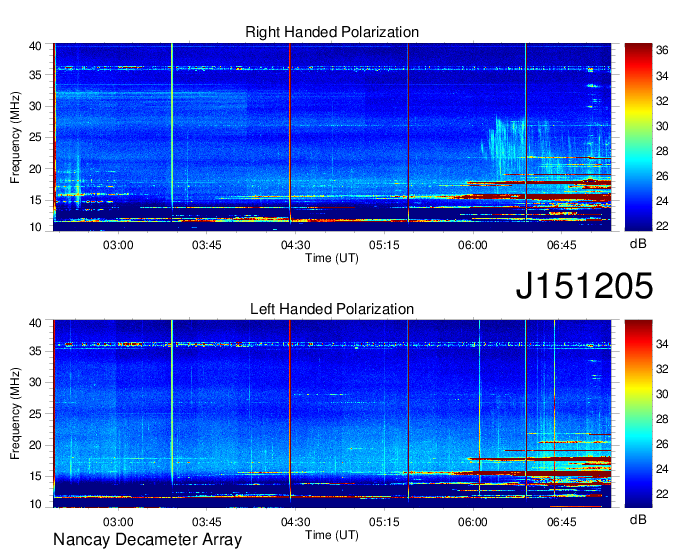Click "05:15" time tick of Left Handed plot
Viewport: 680px width, 552px height.
pos(384,522)
